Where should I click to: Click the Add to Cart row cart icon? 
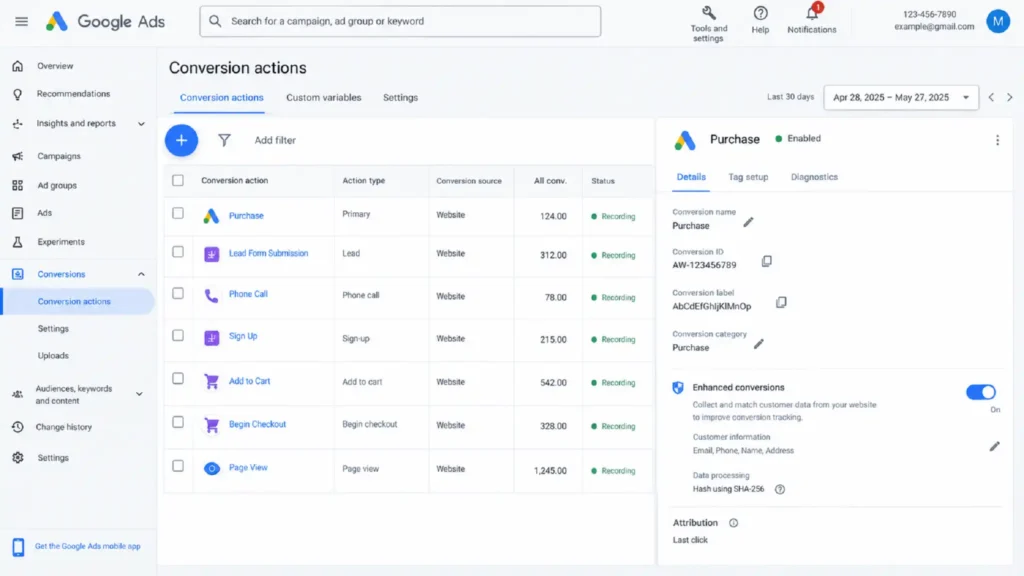211,381
